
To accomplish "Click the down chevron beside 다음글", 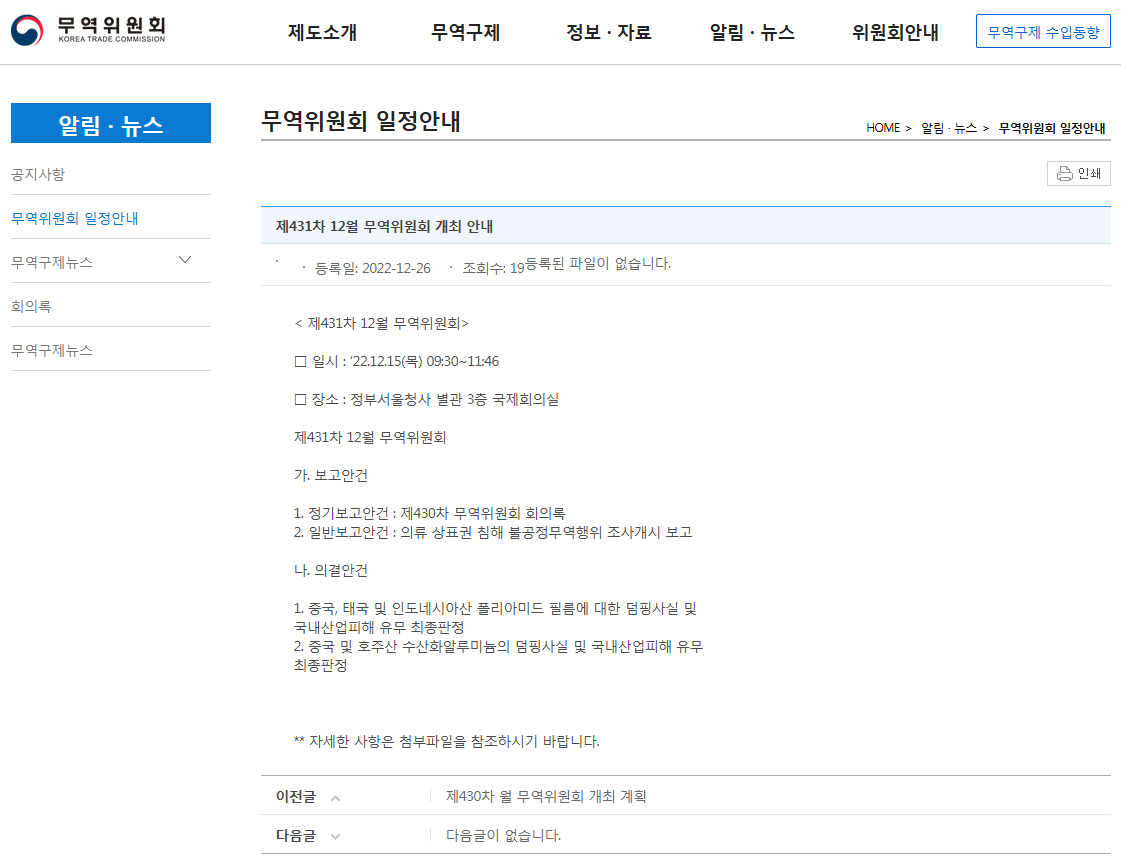I will (x=335, y=836).
